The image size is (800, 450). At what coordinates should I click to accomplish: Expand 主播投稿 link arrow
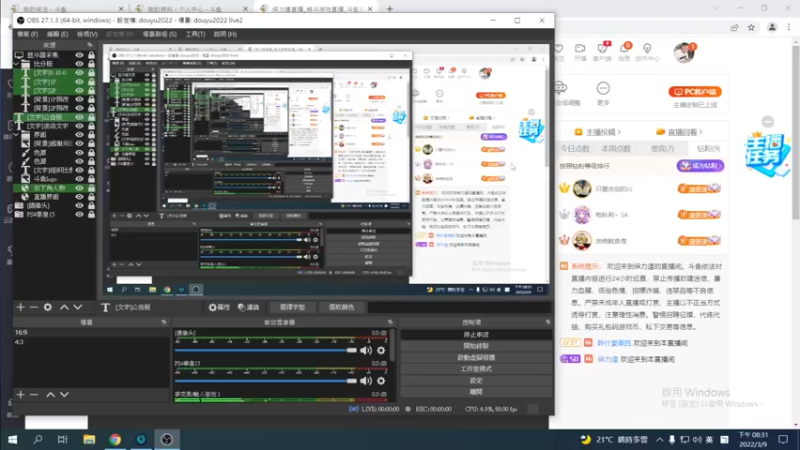[x=619, y=132]
